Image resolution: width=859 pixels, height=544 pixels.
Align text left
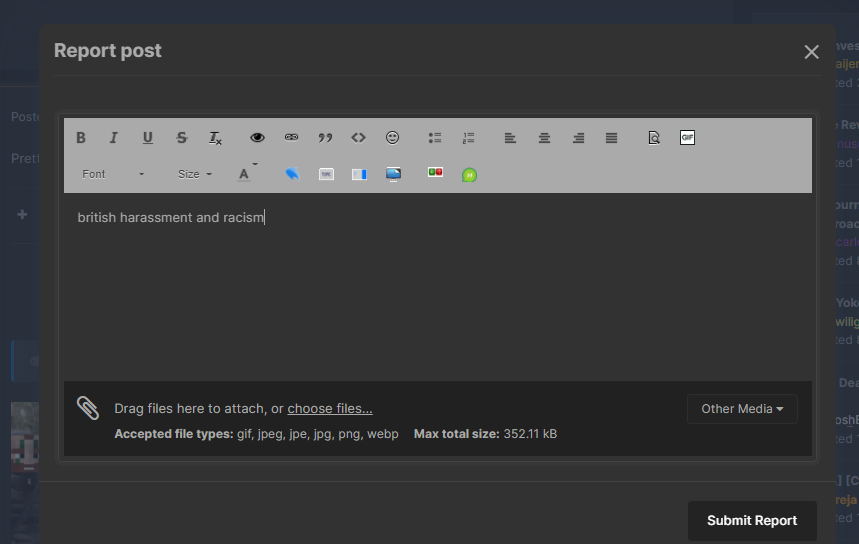click(x=510, y=138)
